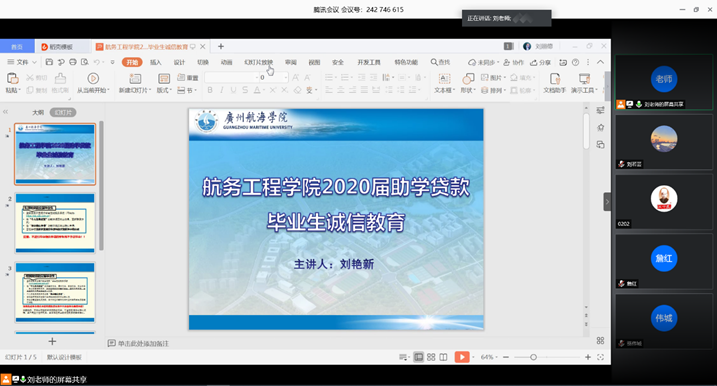This screenshot has width=717, height=386.
Task: Click the 分享 (Share) button
Action: click(540, 62)
